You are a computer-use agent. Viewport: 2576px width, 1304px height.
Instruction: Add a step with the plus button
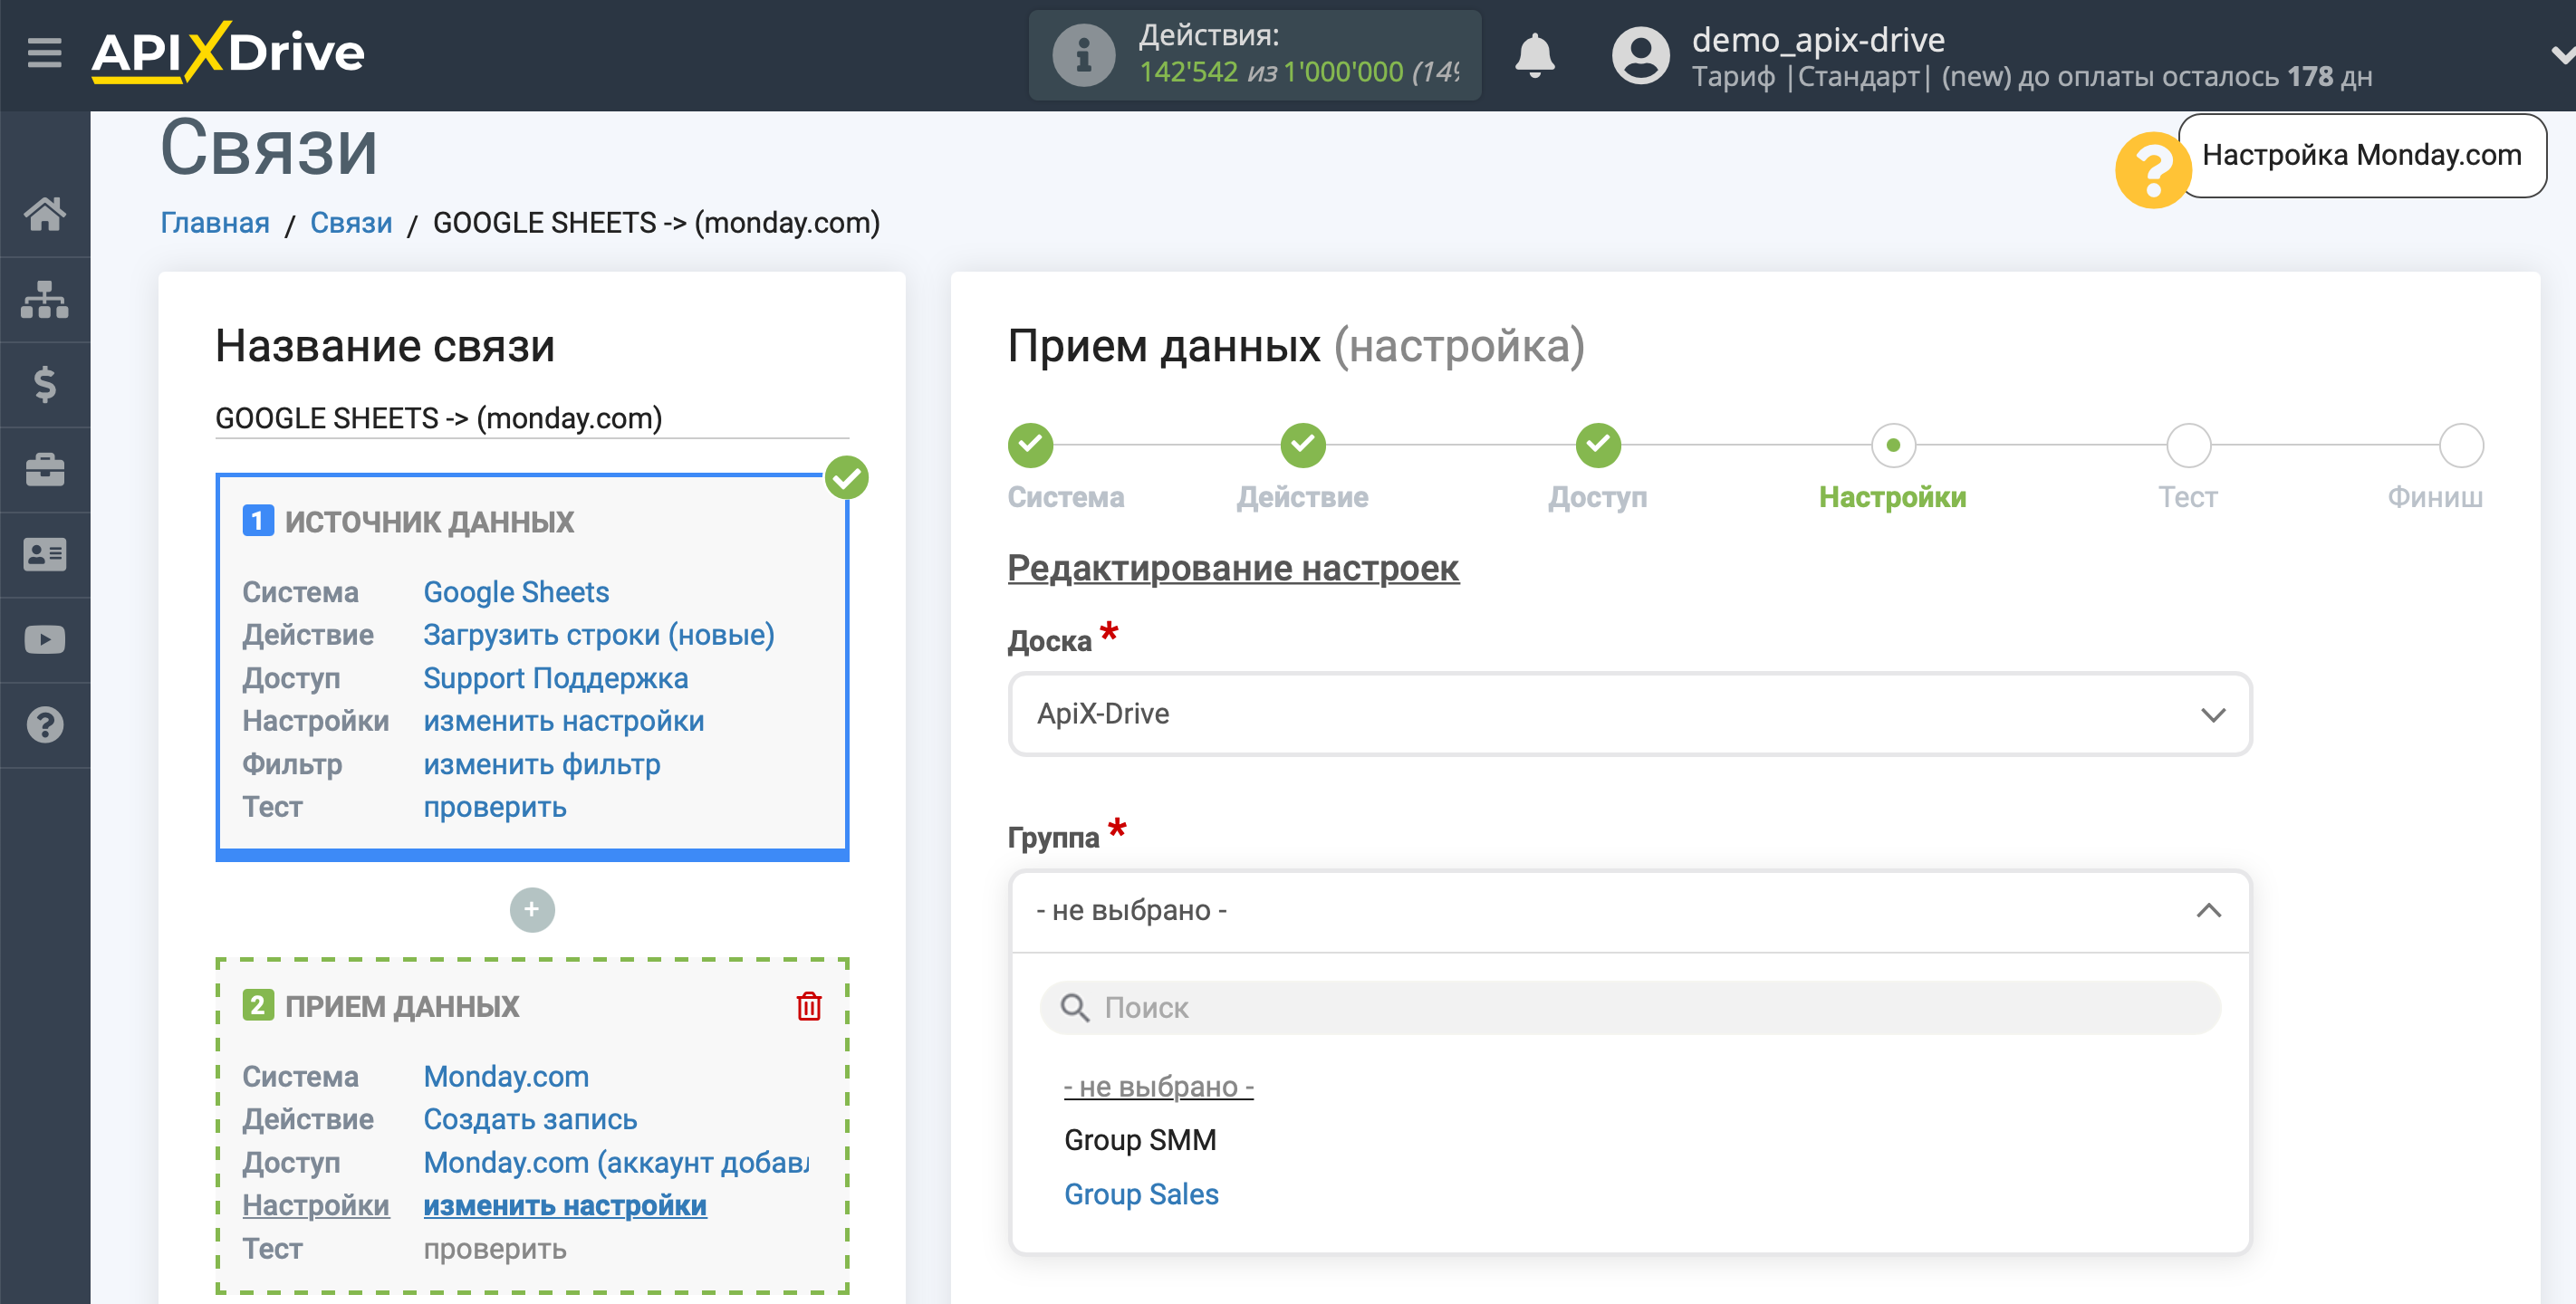pyautogui.click(x=532, y=909)
